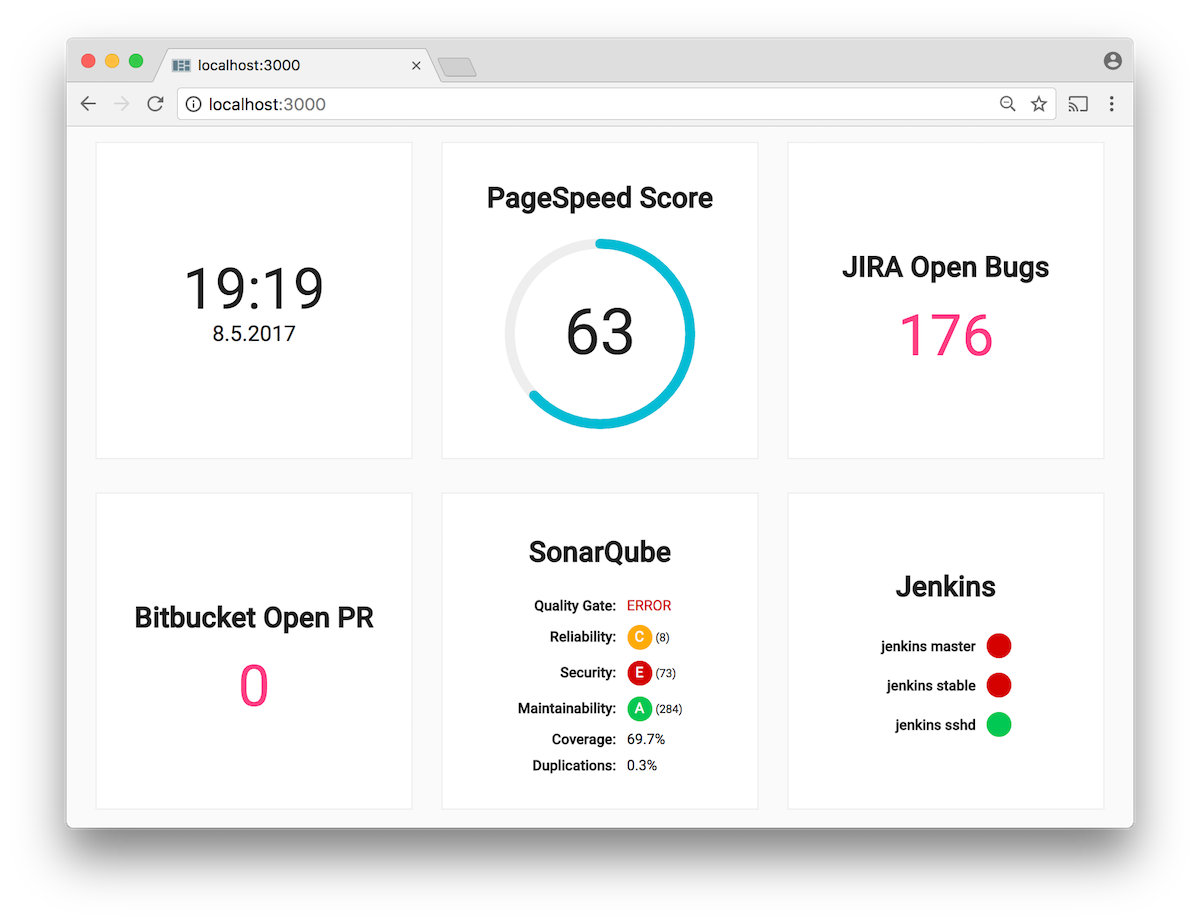Toggle the bookmark star for this page
Viewport: 1200px width, 923px height.
tap(1039, 103)
